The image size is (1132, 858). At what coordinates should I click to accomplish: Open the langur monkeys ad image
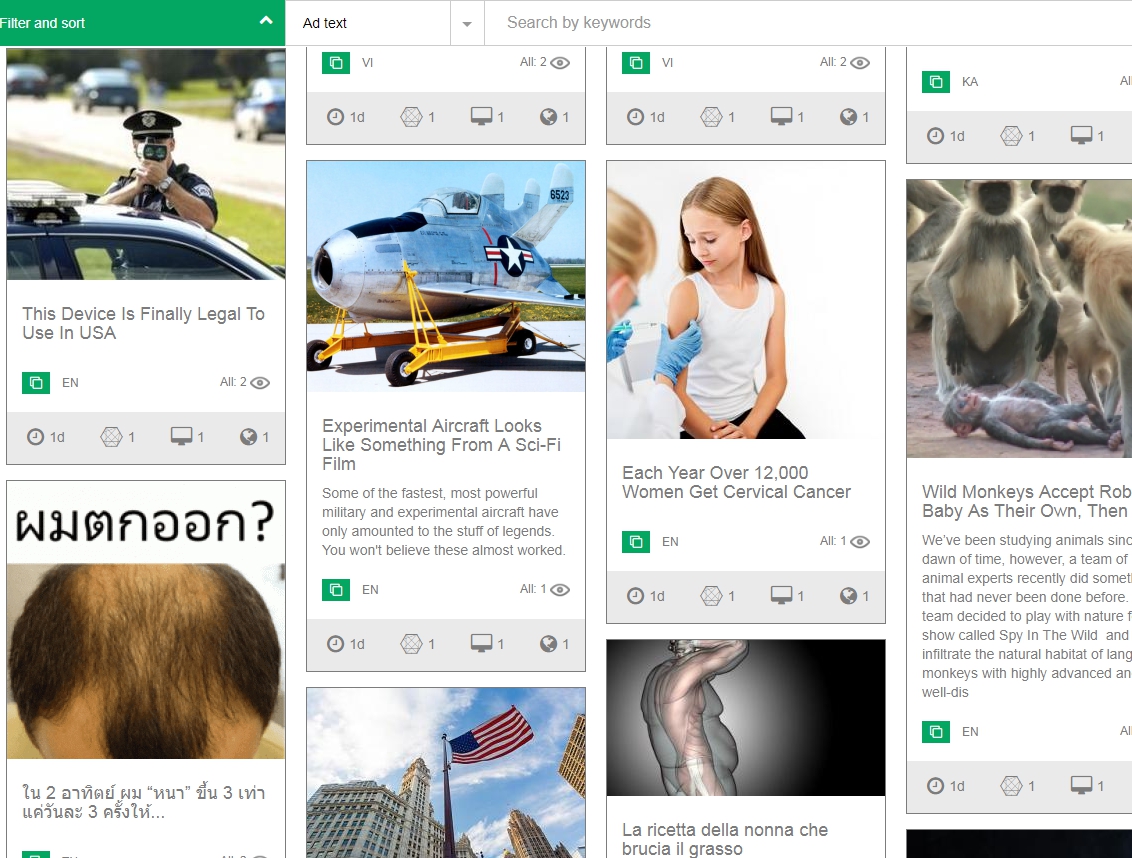(1019, 318)
